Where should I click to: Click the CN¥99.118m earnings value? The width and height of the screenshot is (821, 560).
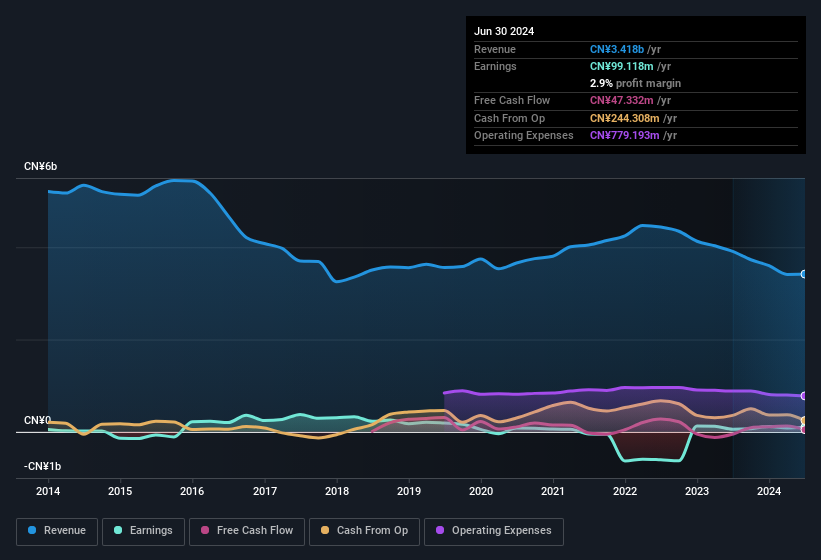click(x=622, y=66)
